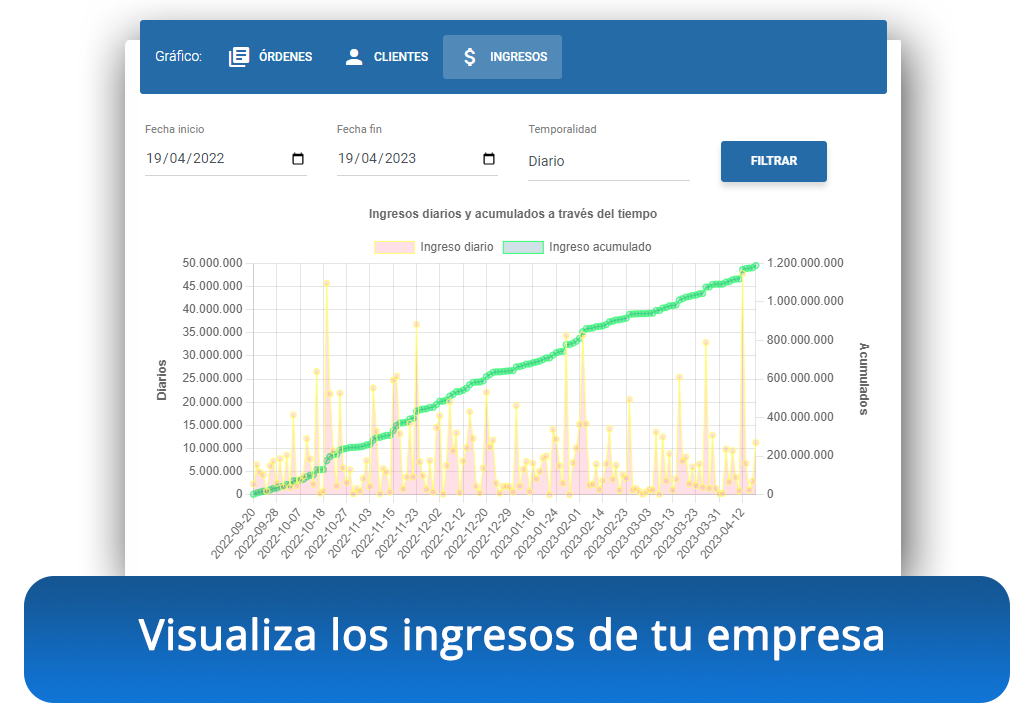Click the Ingresos dollar sign icon
Viewport: 1033px width, 720px height.
coord(470,57)
